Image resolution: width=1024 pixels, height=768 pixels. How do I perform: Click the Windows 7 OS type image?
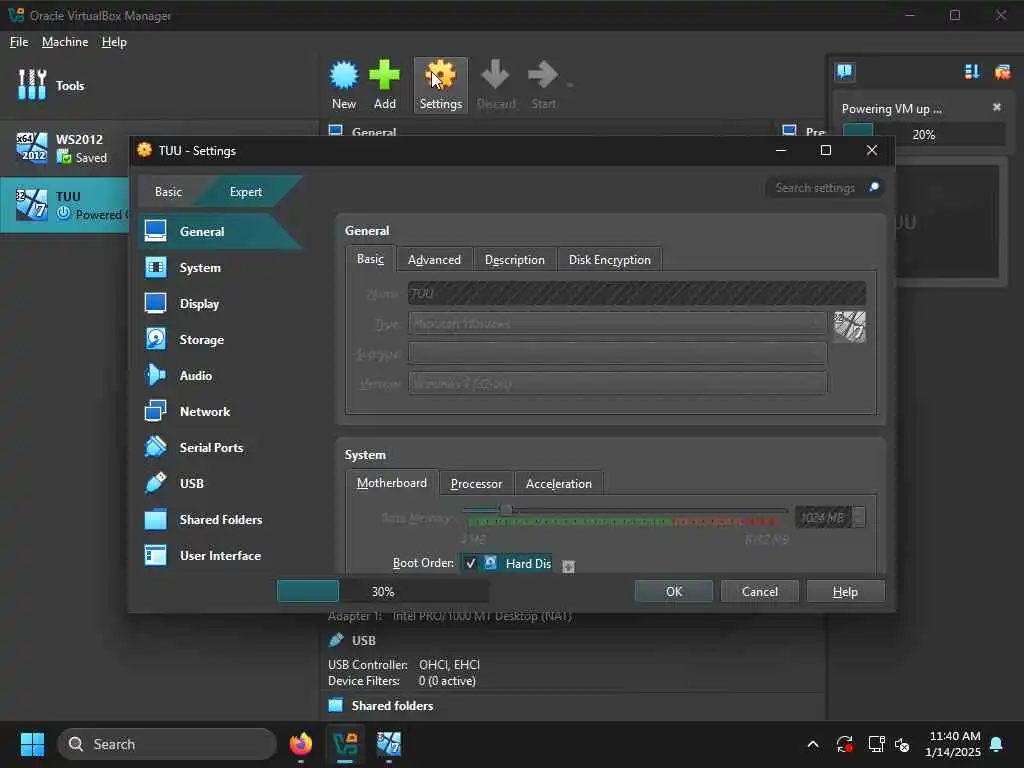[850, 327]
